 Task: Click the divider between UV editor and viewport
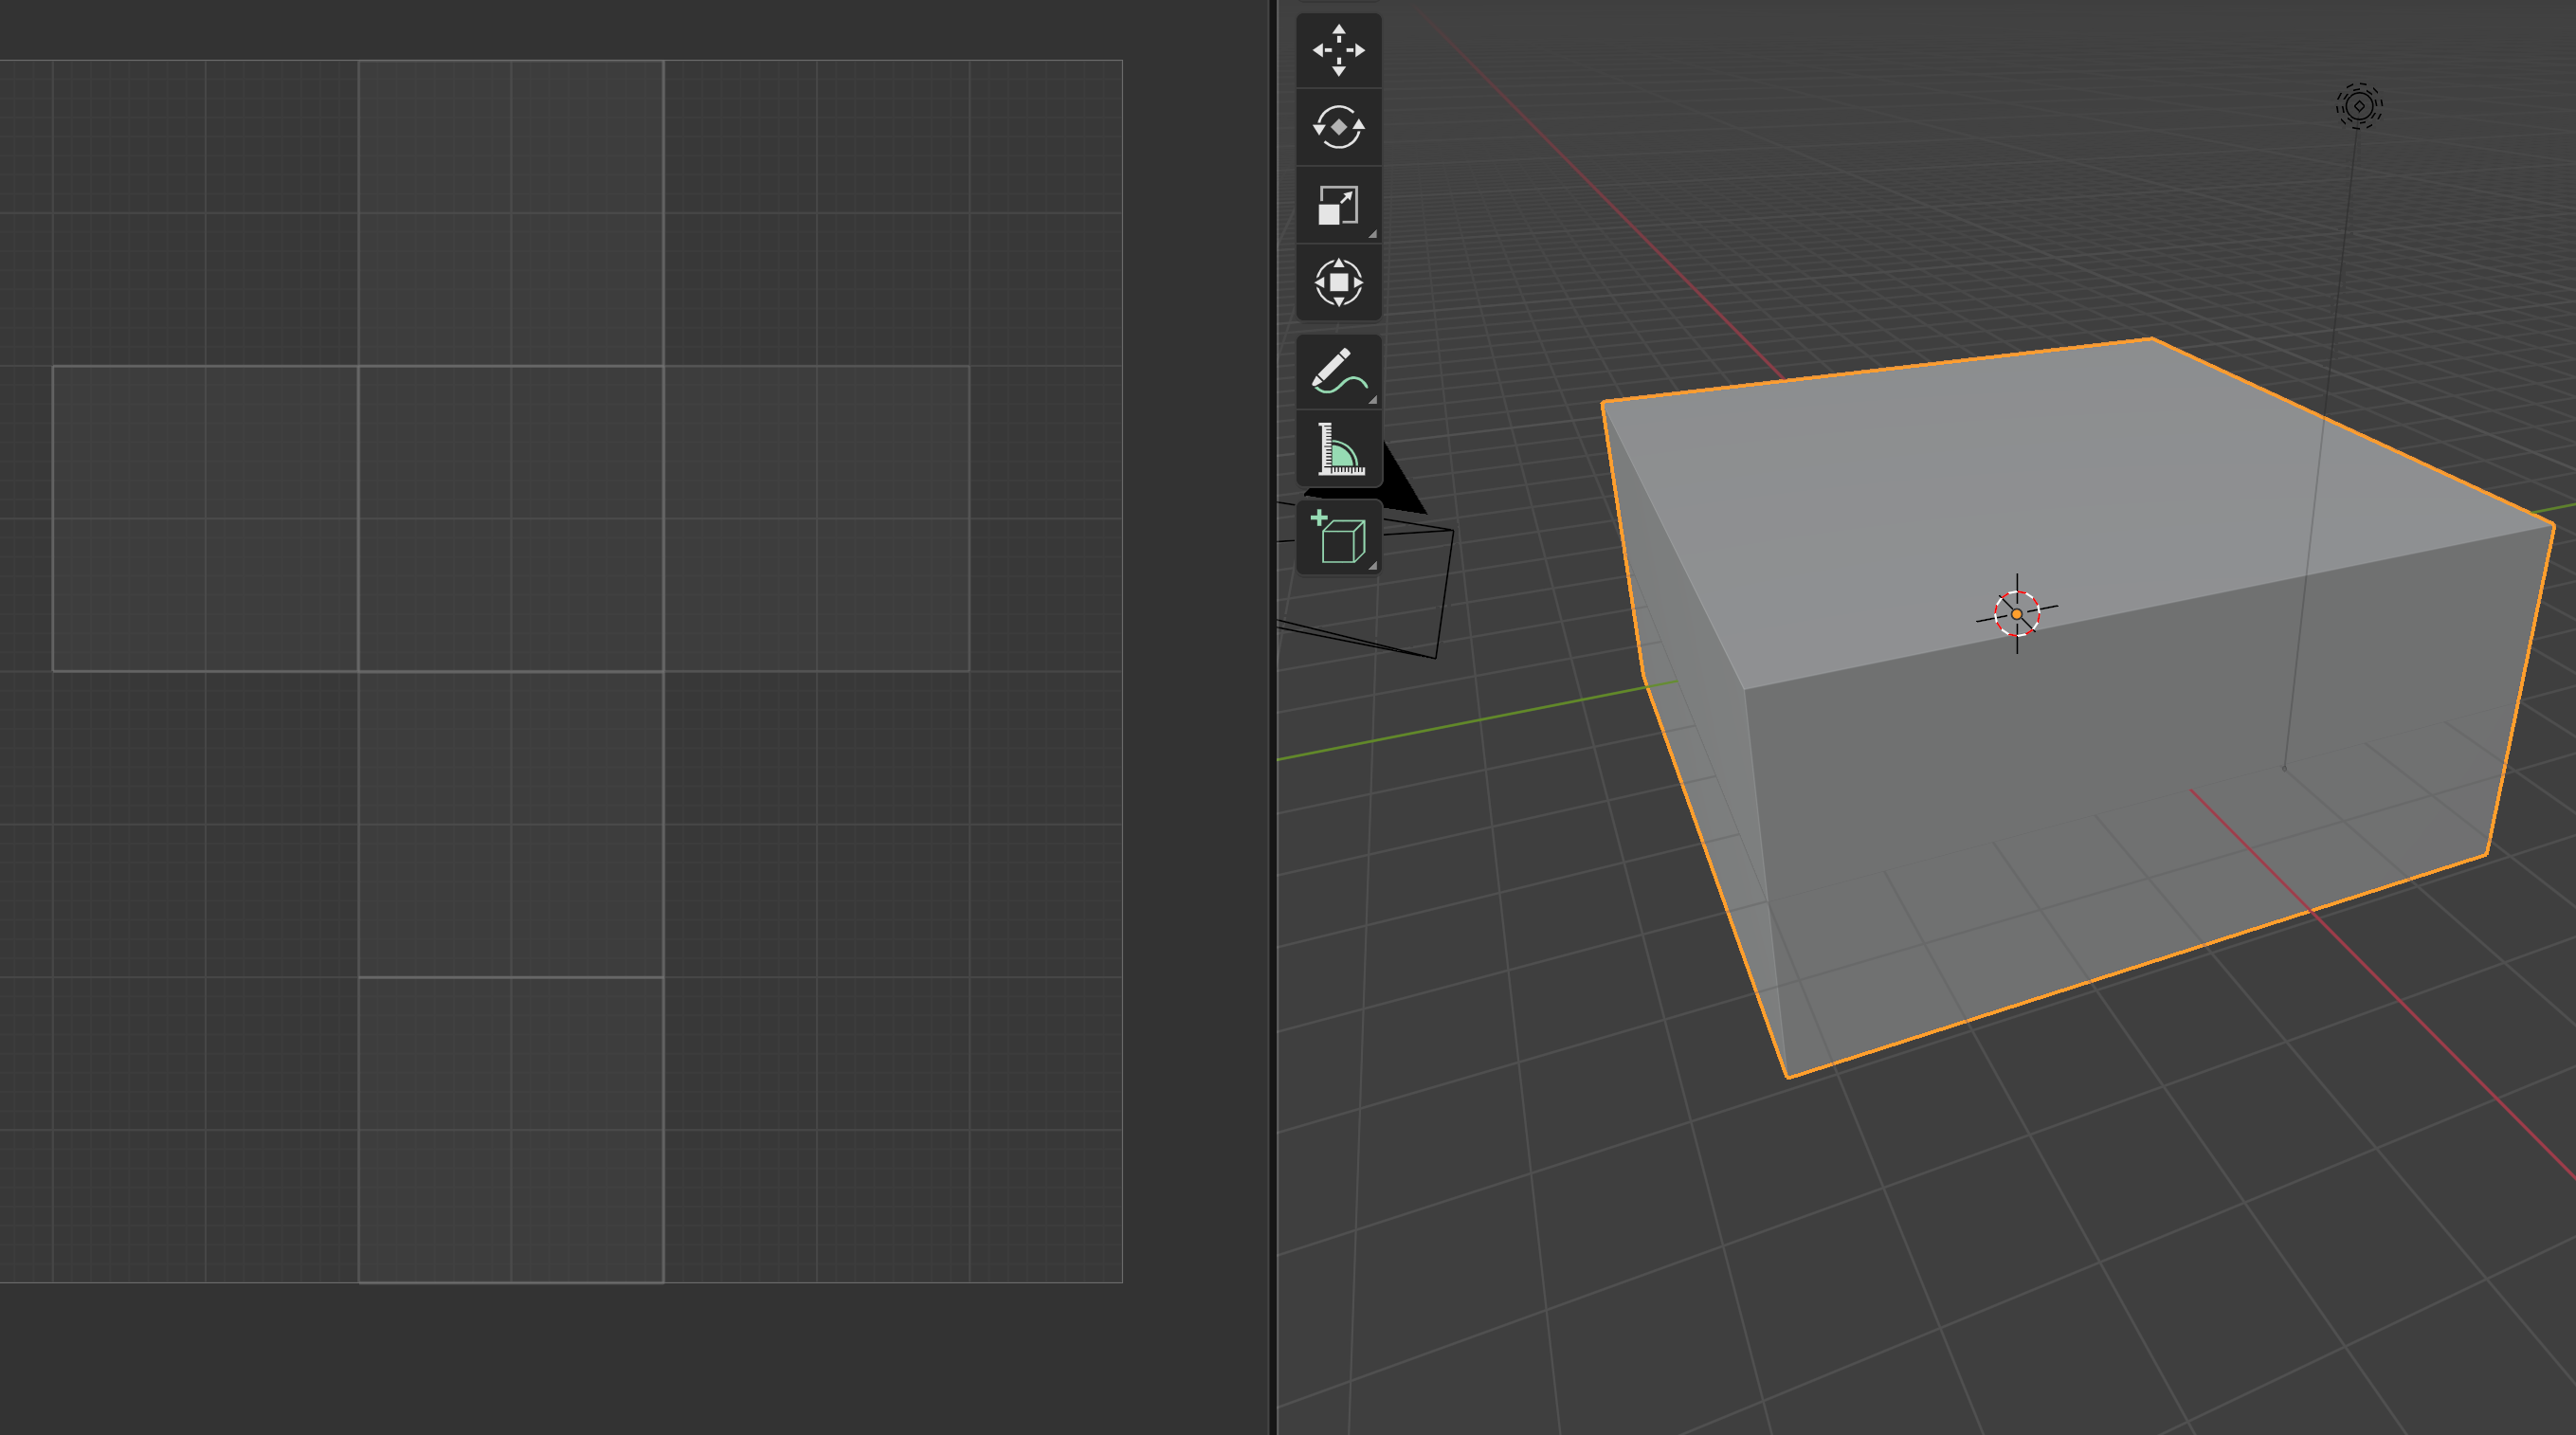1272,717
